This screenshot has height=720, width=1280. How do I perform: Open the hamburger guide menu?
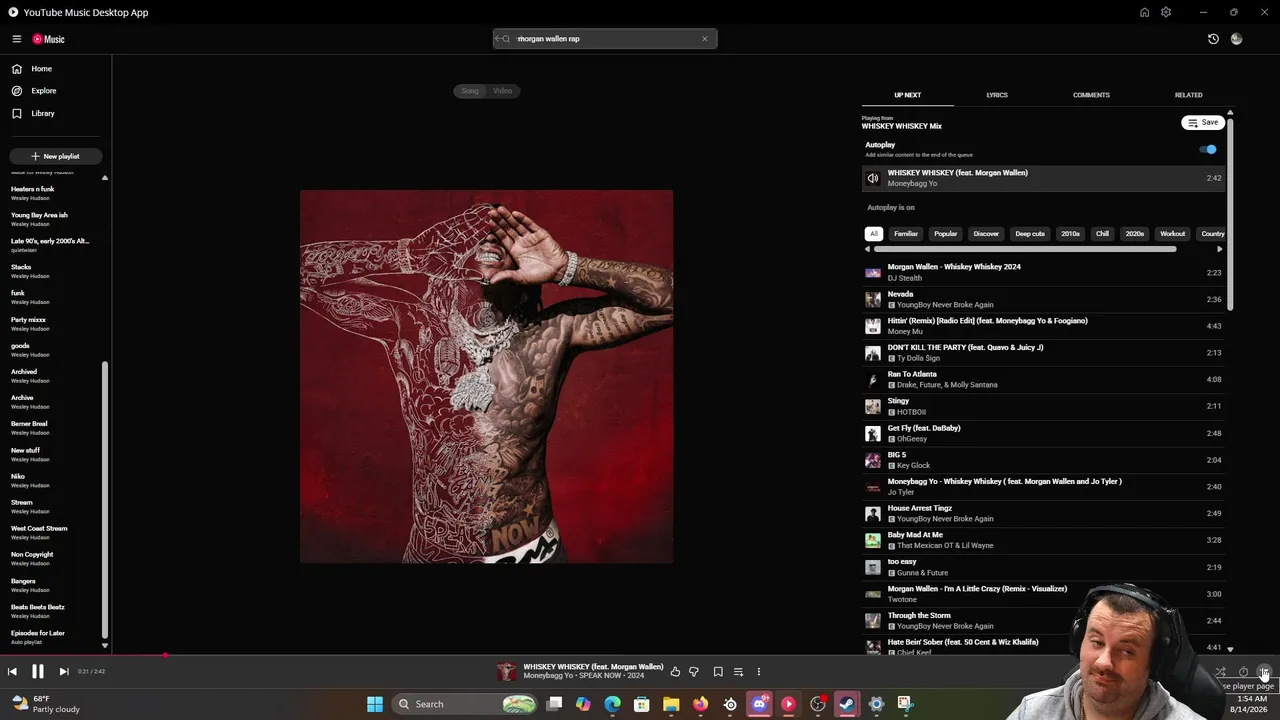17,39
